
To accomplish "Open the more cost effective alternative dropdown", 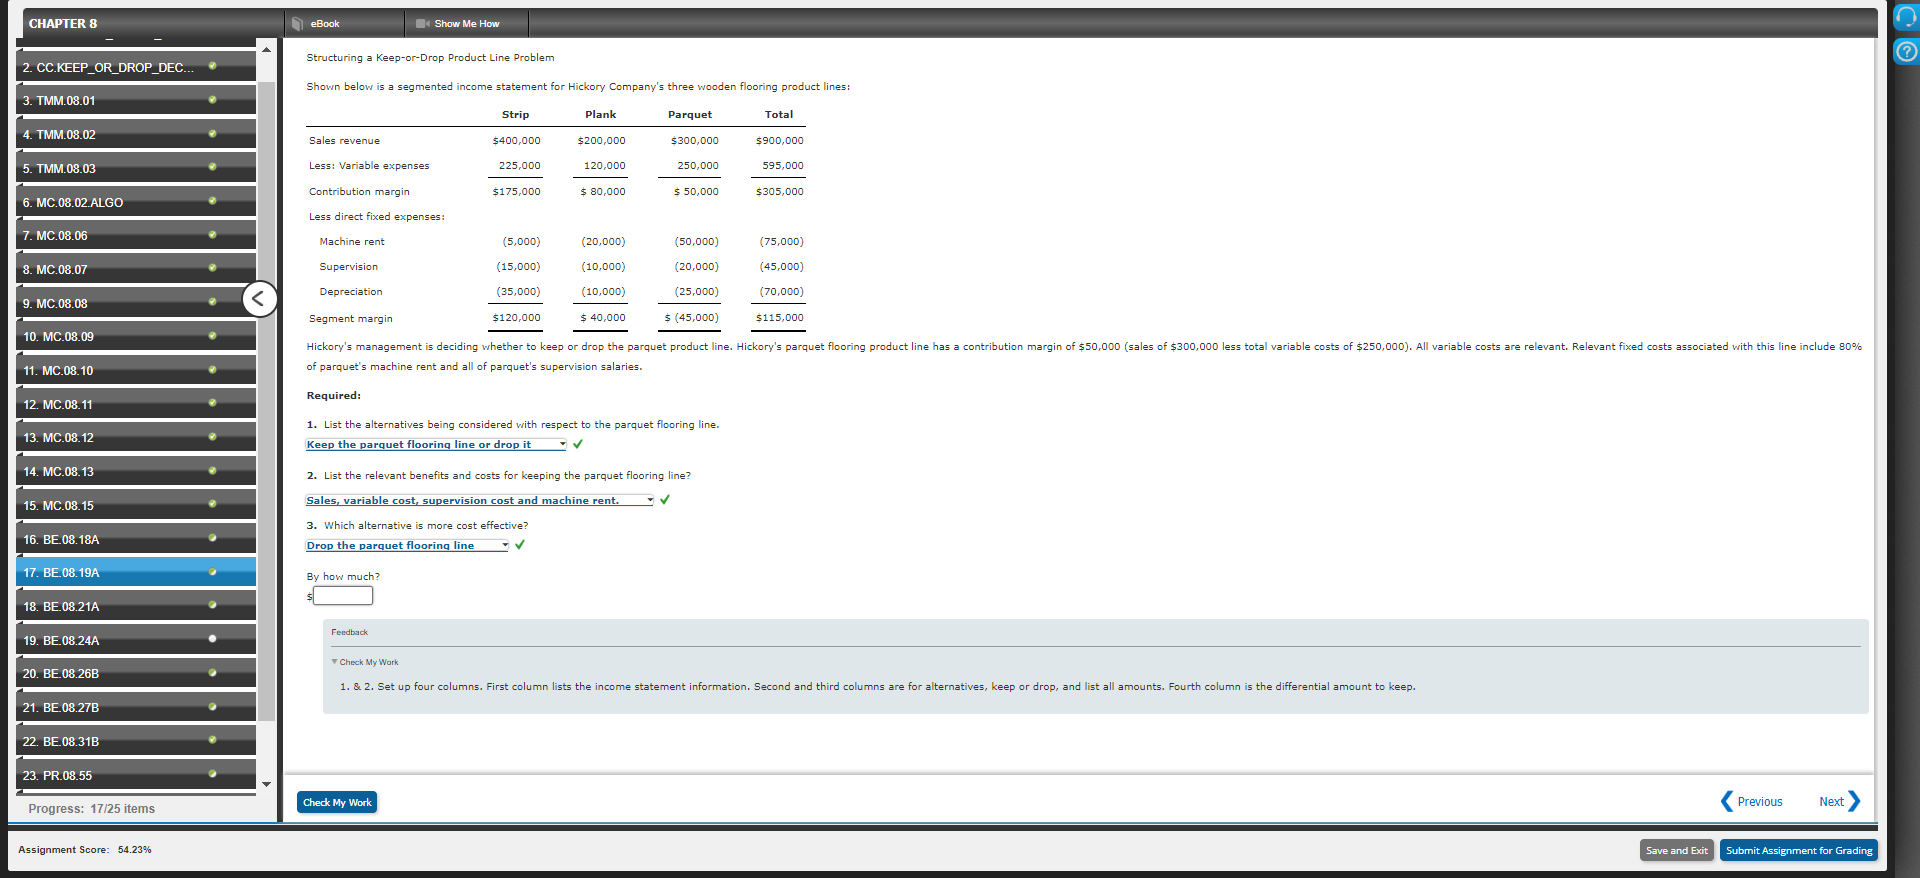I will [407, 545].
